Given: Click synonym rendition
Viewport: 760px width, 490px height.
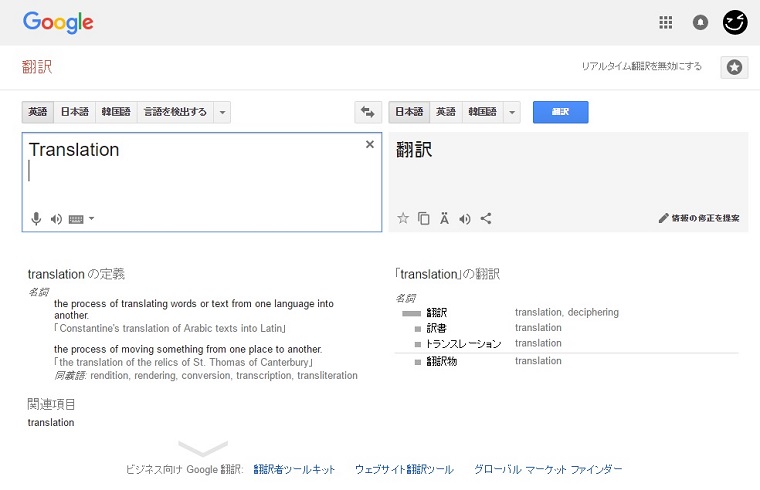Looking at the screenshot, I should (110, 376).
